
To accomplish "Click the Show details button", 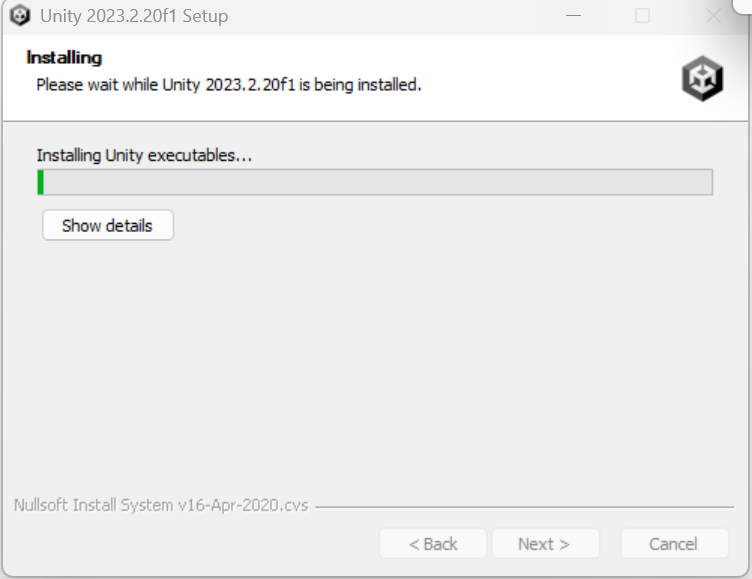I will (x=108, y=225).
